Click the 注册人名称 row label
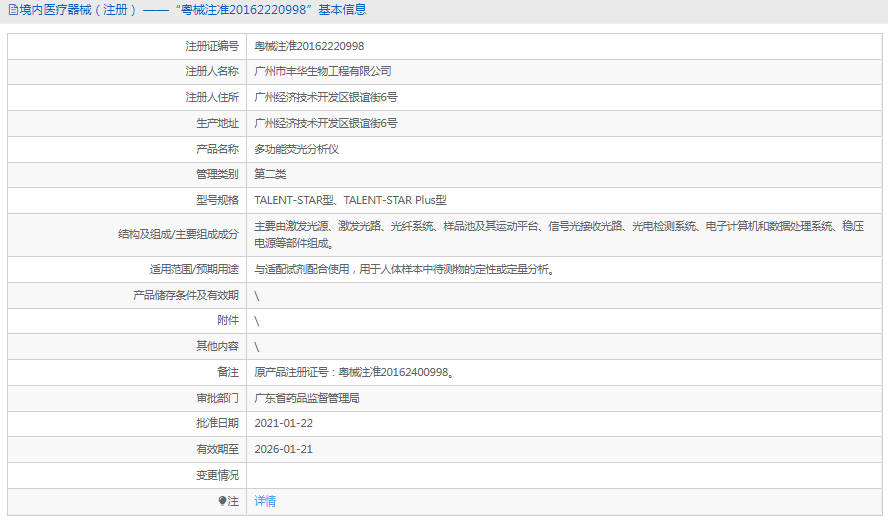The image size is (888, 521). coord(212,71)
